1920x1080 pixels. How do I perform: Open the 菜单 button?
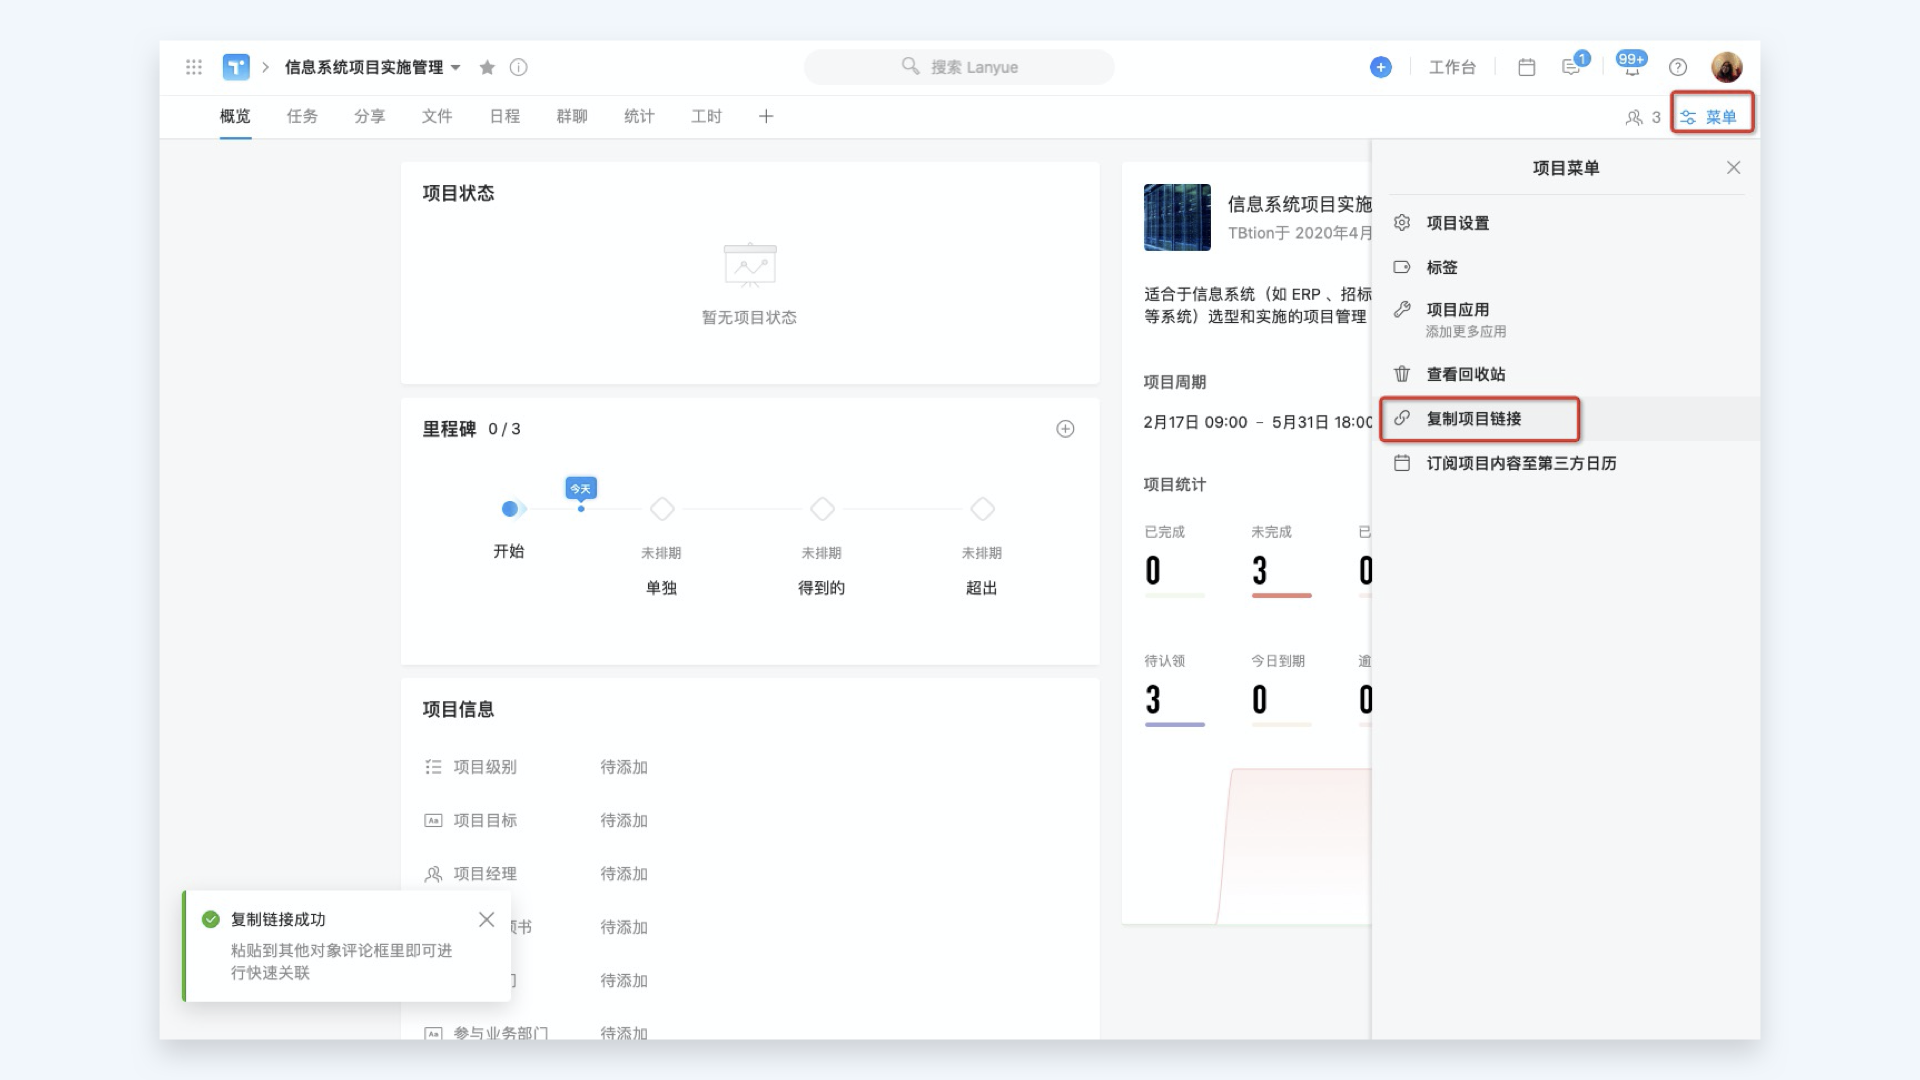point(1711,116)
